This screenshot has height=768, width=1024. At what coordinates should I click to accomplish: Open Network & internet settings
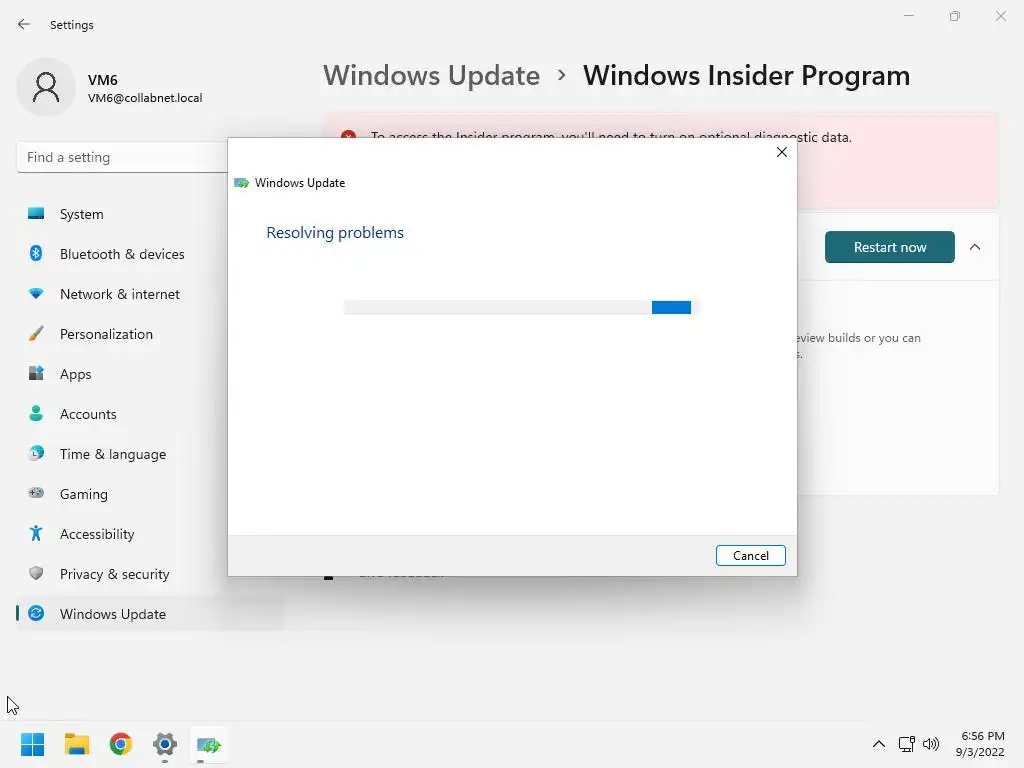[x=150, y=294]
